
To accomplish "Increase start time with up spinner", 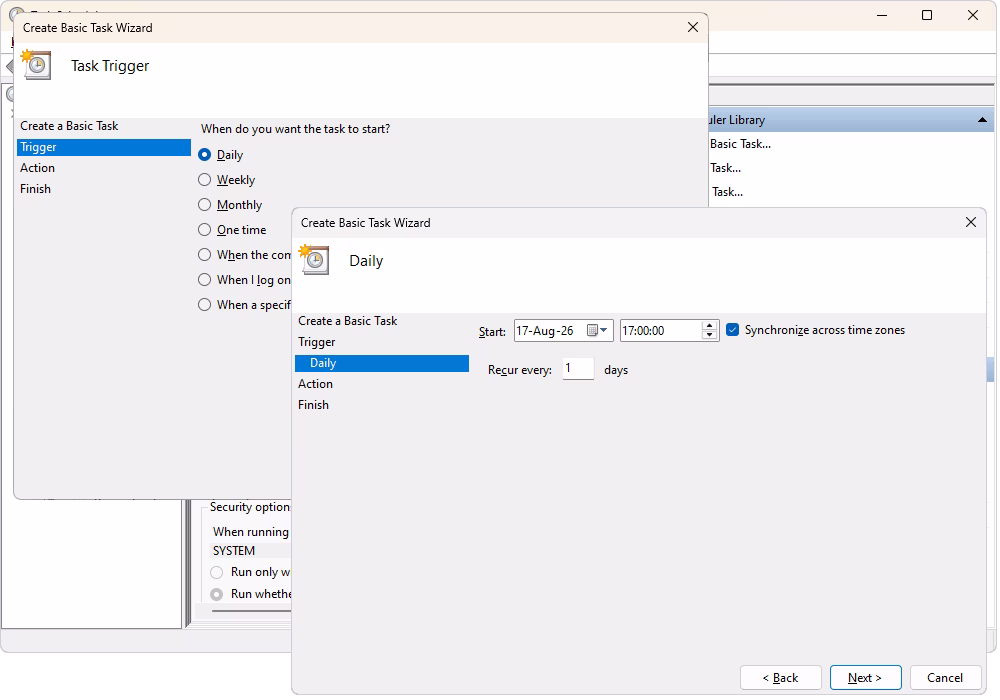I will coord(709,326).
